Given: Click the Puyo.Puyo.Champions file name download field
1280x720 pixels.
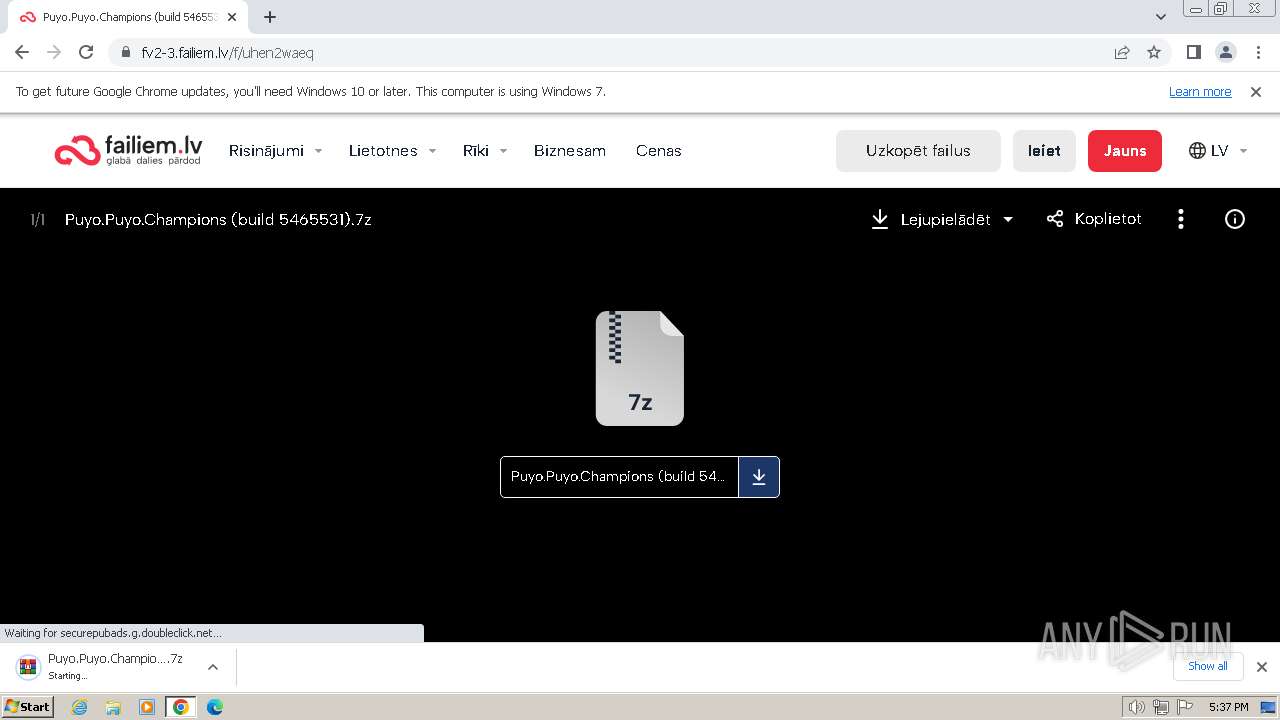Looking at the screenshot, I should (619, 477).
